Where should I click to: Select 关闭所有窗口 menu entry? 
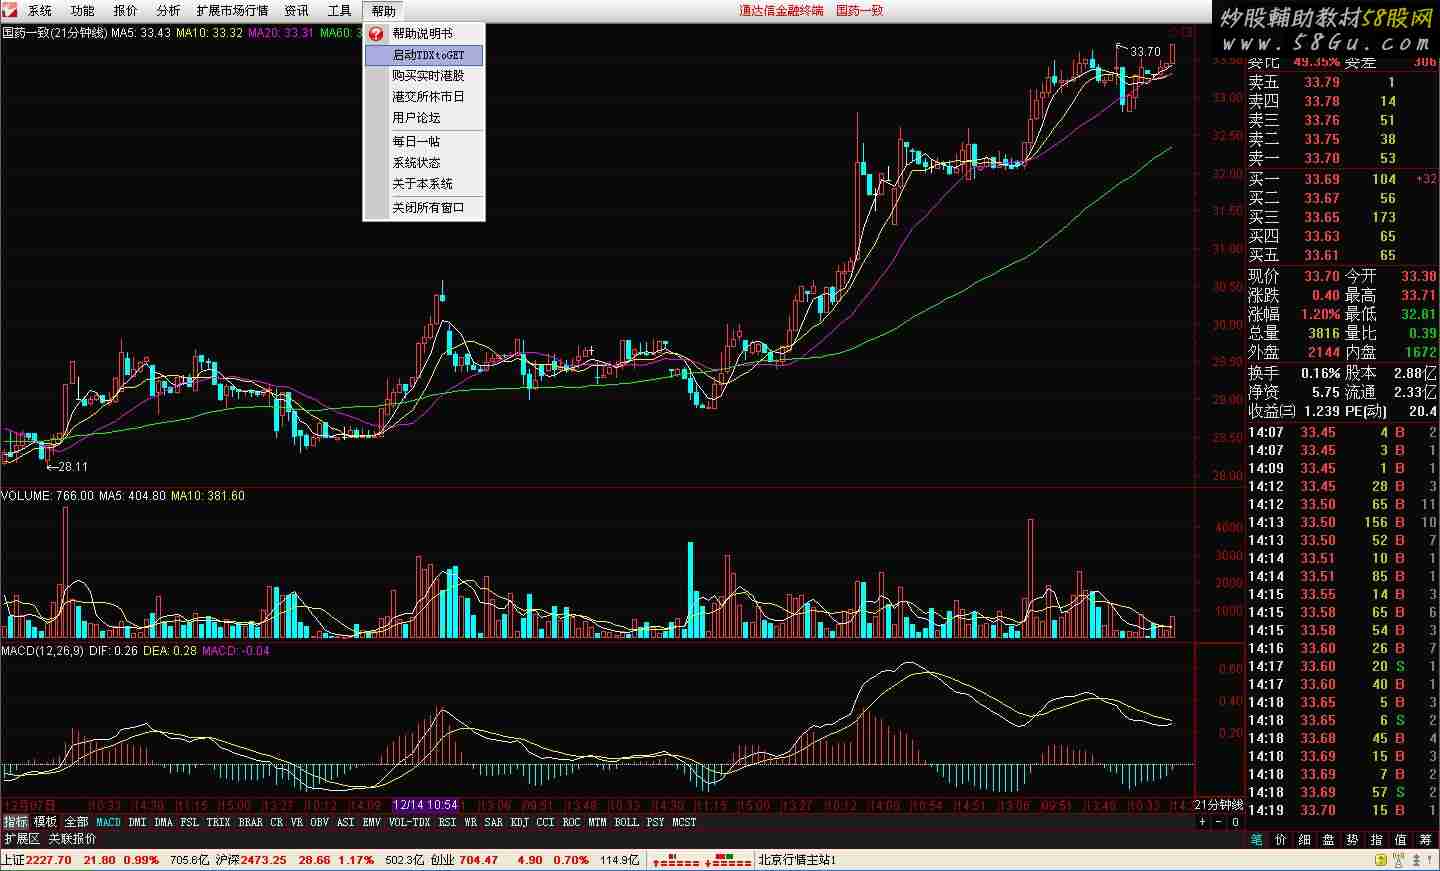click(424, 207)
